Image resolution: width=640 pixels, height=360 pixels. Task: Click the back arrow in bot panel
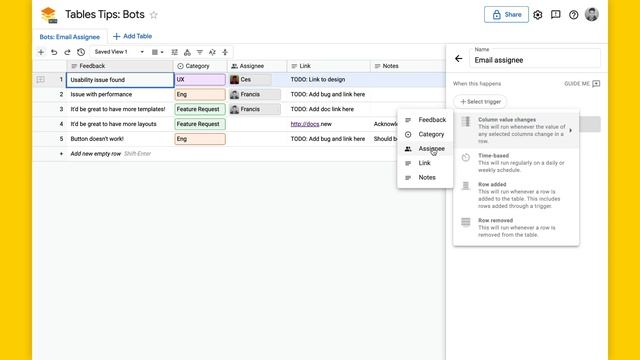[459, 59]
